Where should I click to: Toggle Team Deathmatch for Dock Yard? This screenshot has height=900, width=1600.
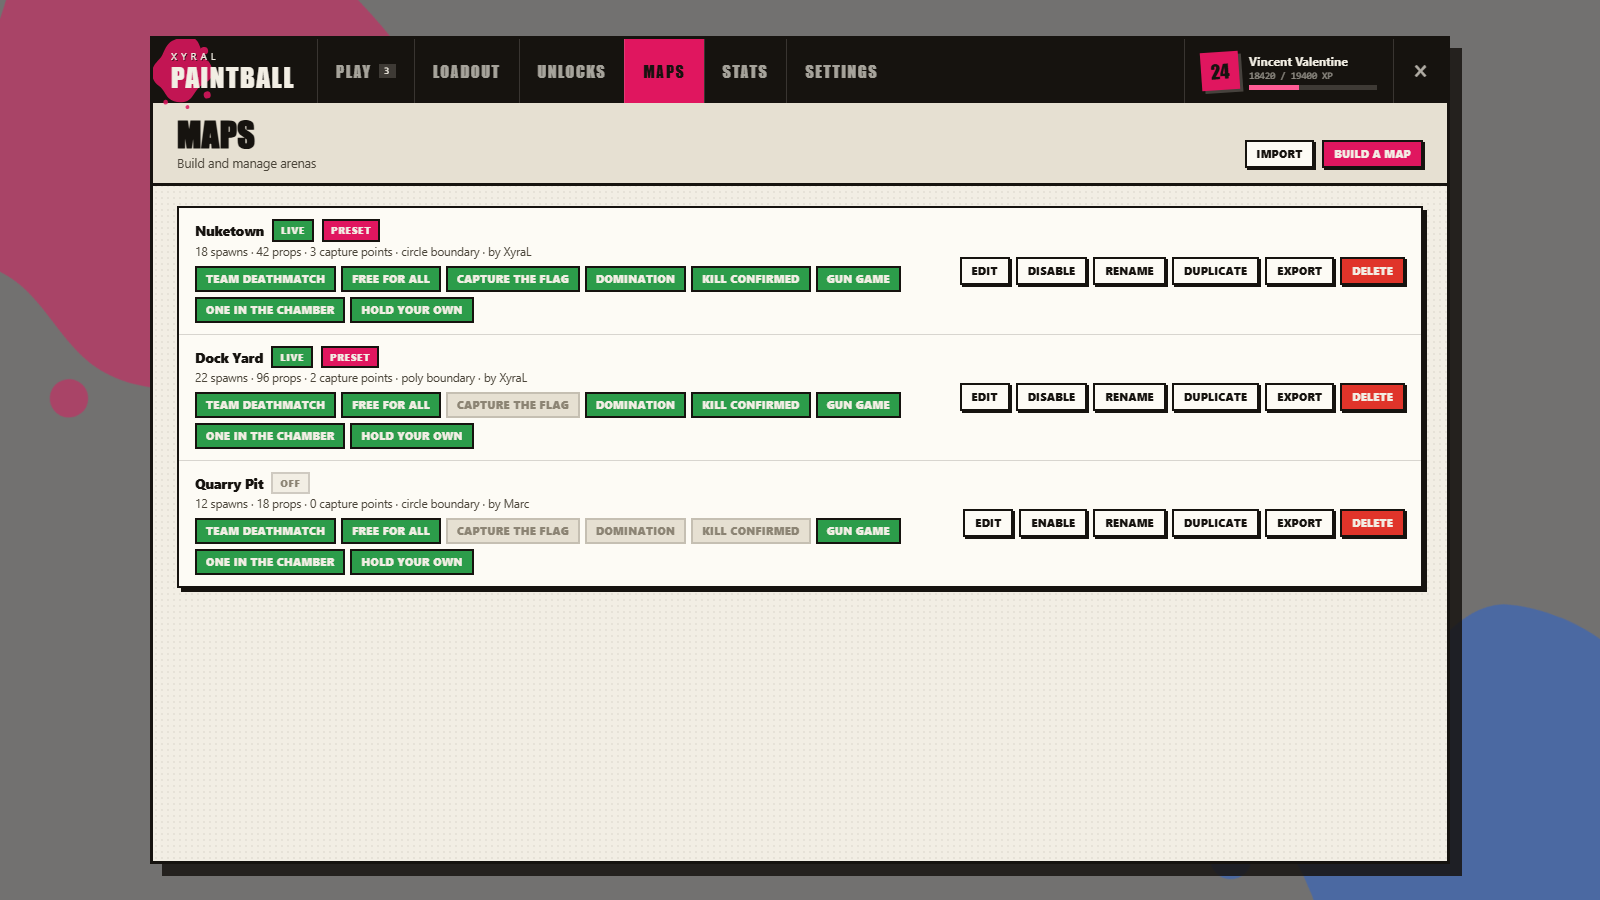pyautogui.click(x=265, y=405)
